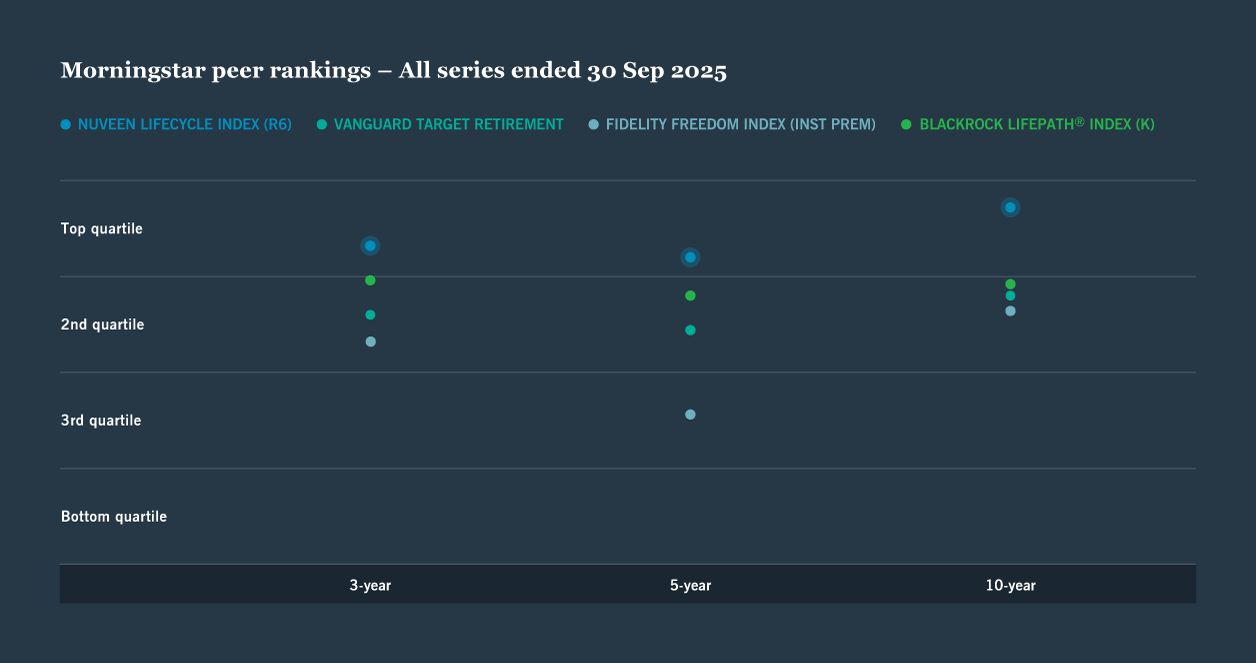Select the Vanguard Target Retirement legend dot
The width and height of the screenshot is (1256, 663).
point(320,124)
